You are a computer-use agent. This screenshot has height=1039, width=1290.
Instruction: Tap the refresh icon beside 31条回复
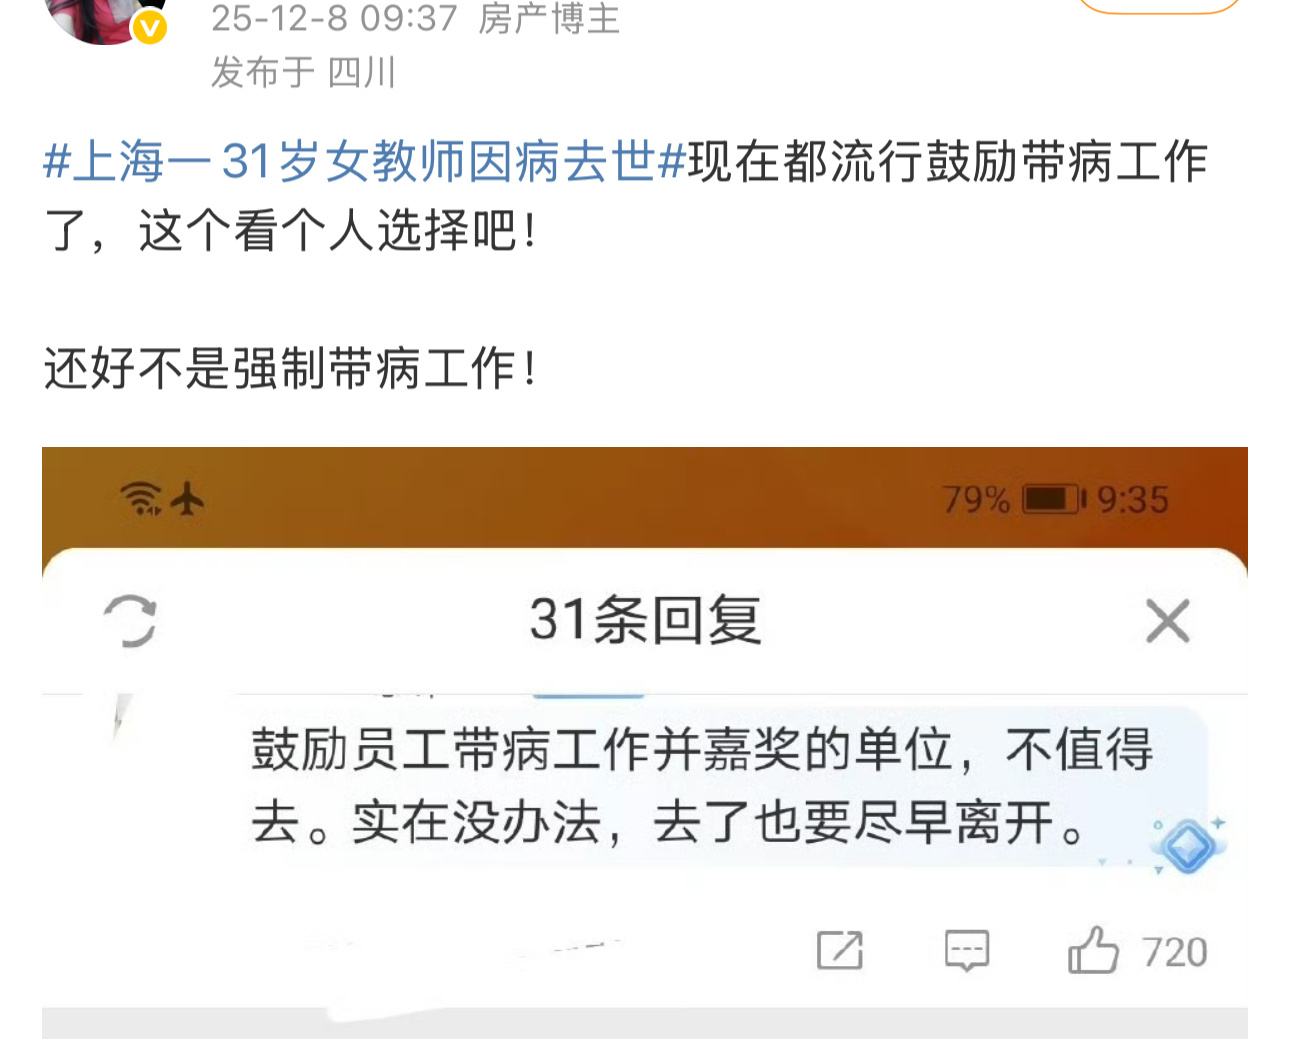coord(130,621)
